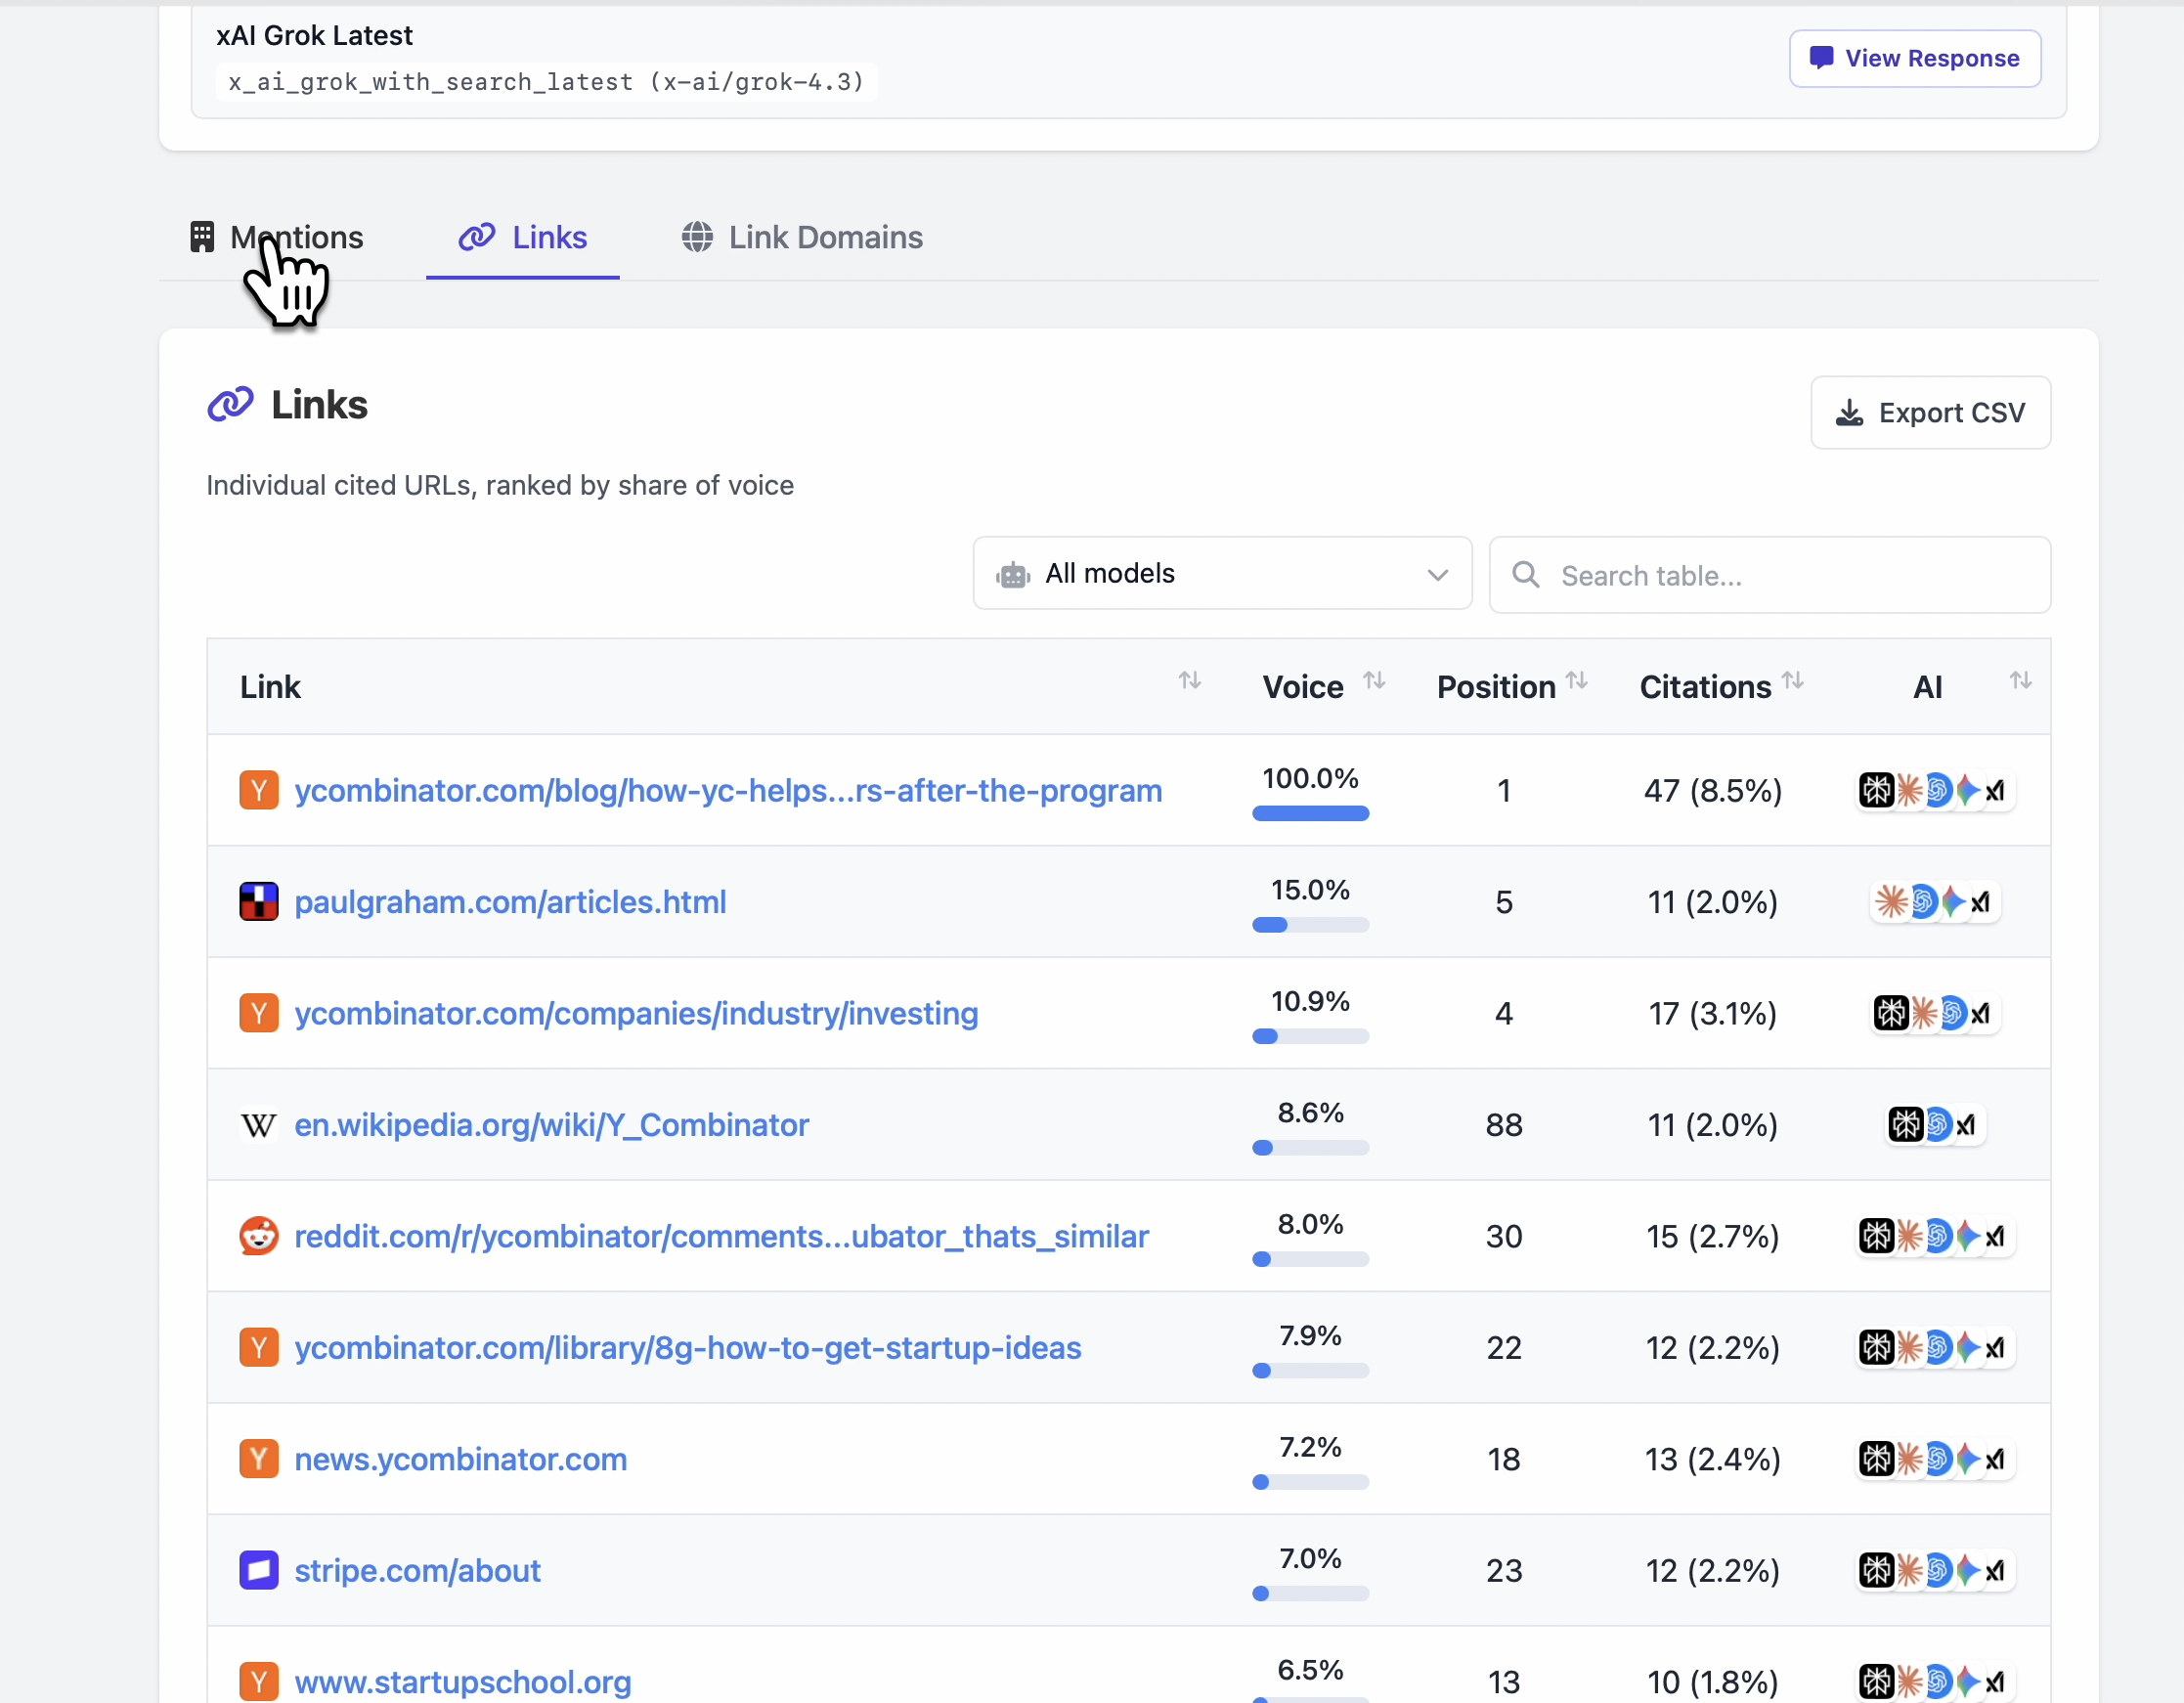Click the chat bubble icon on View Response
The width and height of the screenshot is (2184, 1703).
tap(1821, 58)
